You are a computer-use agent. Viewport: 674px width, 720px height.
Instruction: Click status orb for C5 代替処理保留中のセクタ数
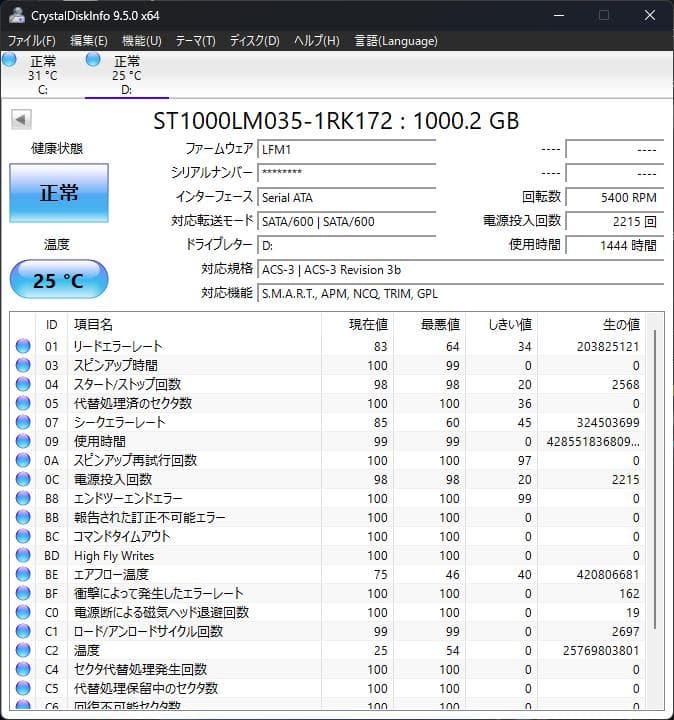(23, 688)
